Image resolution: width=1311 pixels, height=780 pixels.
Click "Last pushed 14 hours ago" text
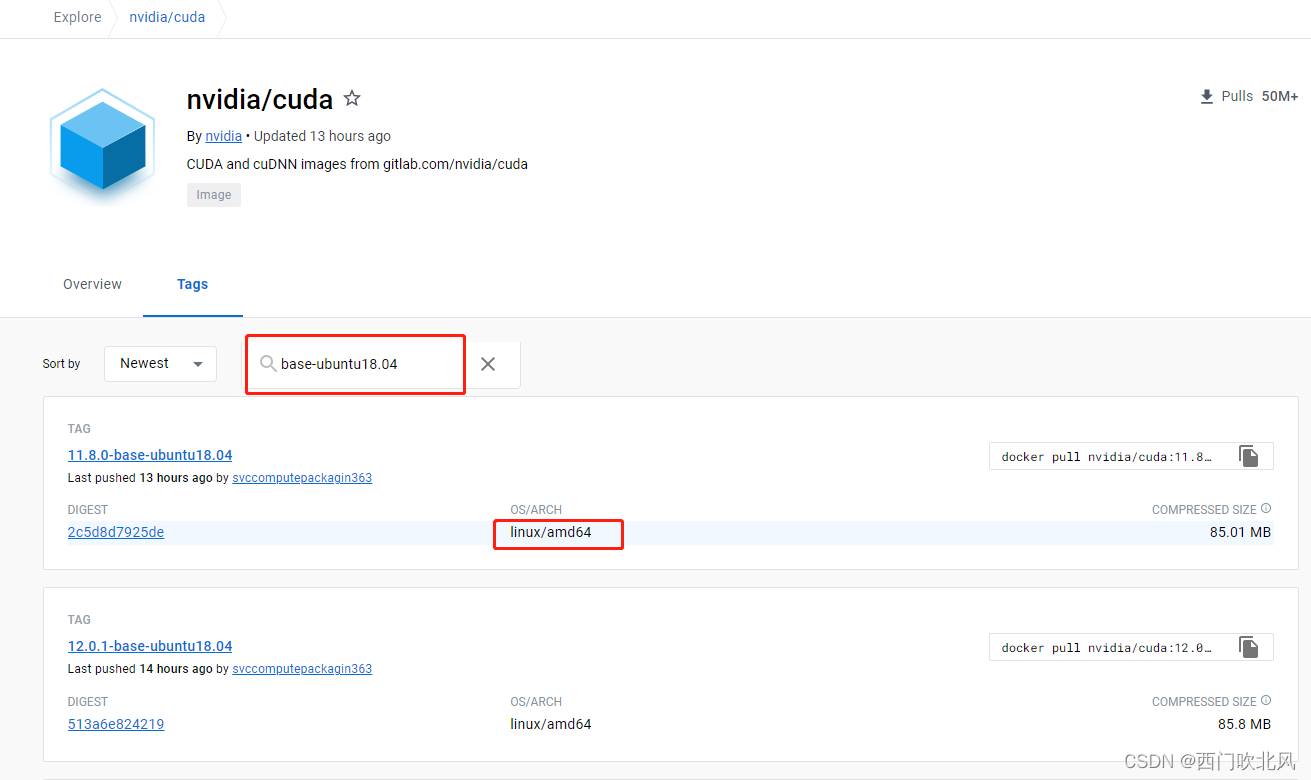click(x=140, y=669)
